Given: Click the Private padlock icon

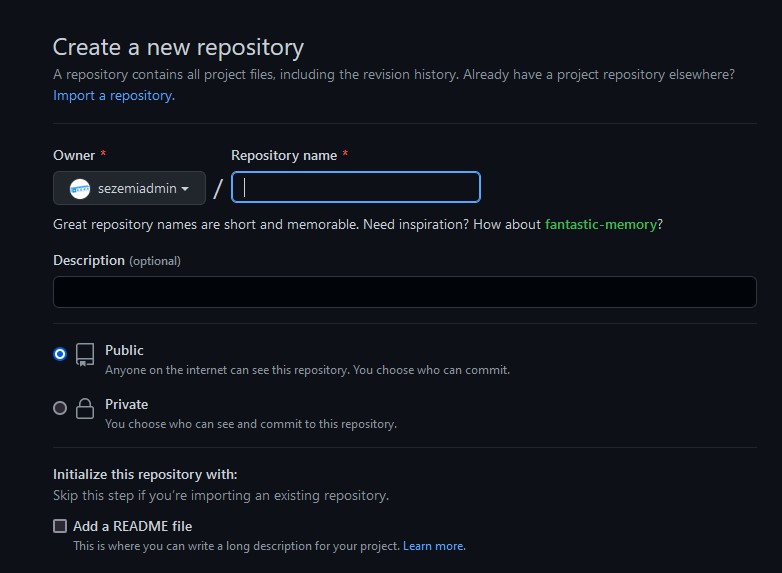Looking at the screenshot, I should [x=85, y=408].
